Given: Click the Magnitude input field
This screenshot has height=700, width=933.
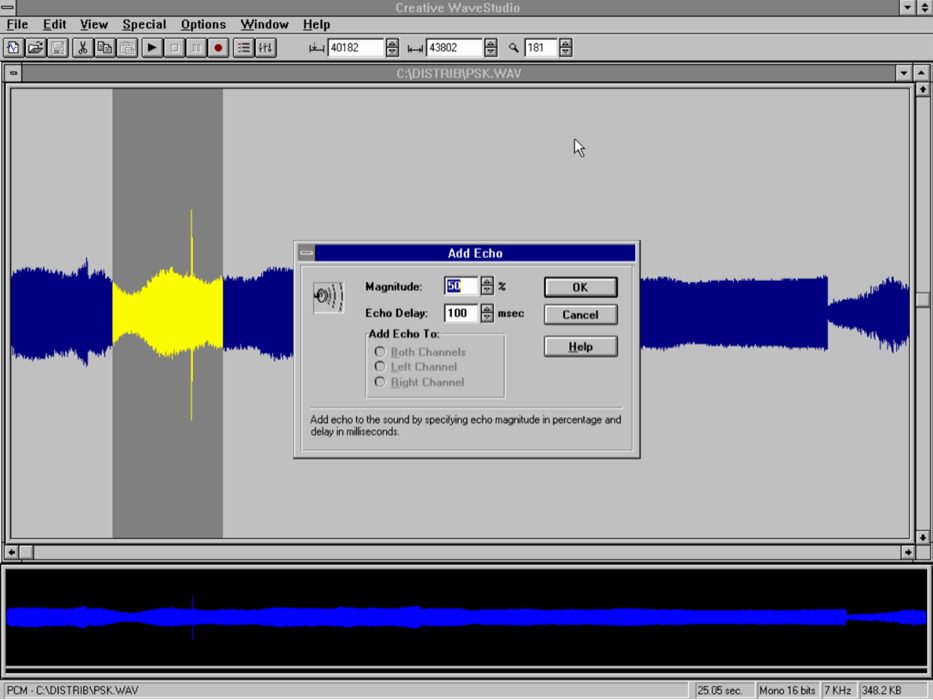Looking at the screenshot, I should (462, 286).
